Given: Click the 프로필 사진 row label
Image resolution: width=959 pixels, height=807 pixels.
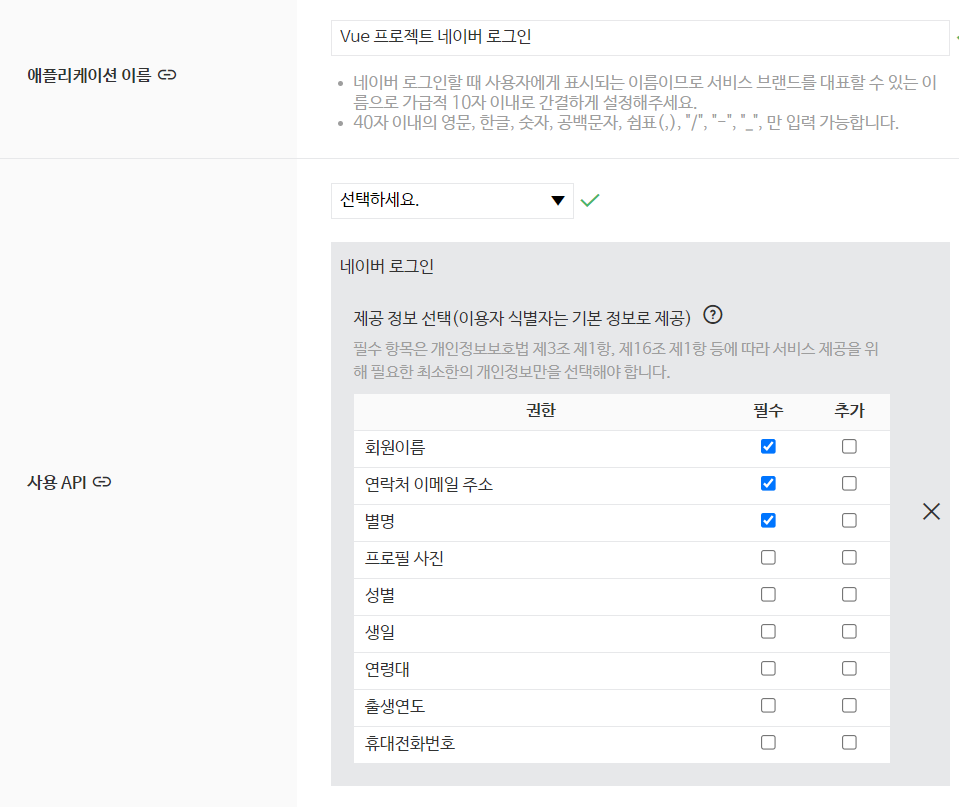Looking at the screenshot, I should pos(404,559).
